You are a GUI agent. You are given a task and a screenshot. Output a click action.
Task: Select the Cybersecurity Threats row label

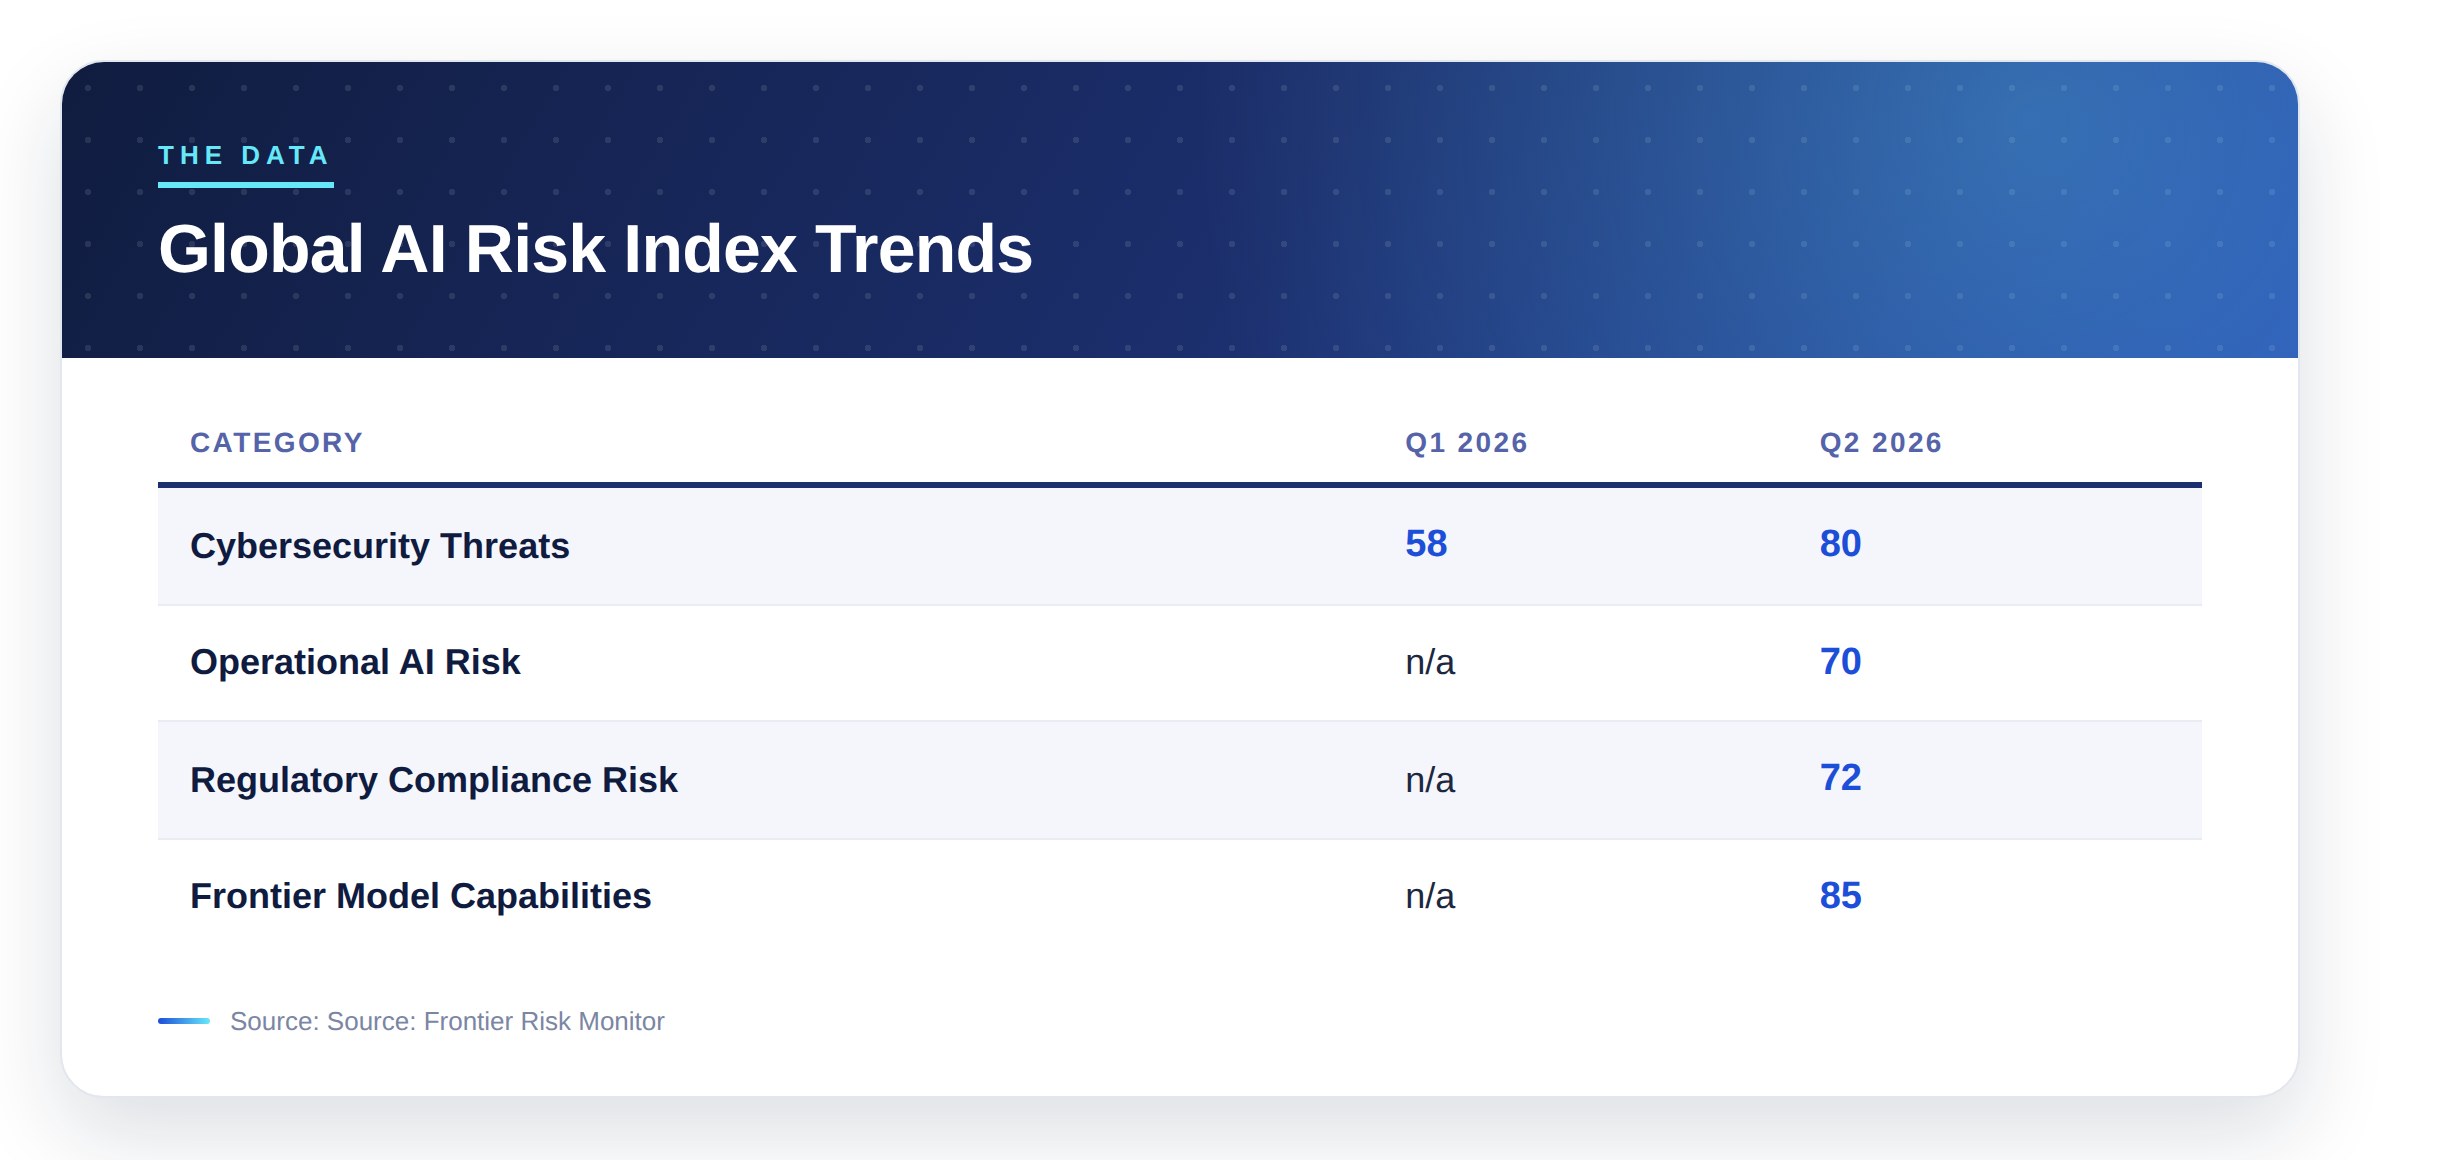(x=380, y=546)
